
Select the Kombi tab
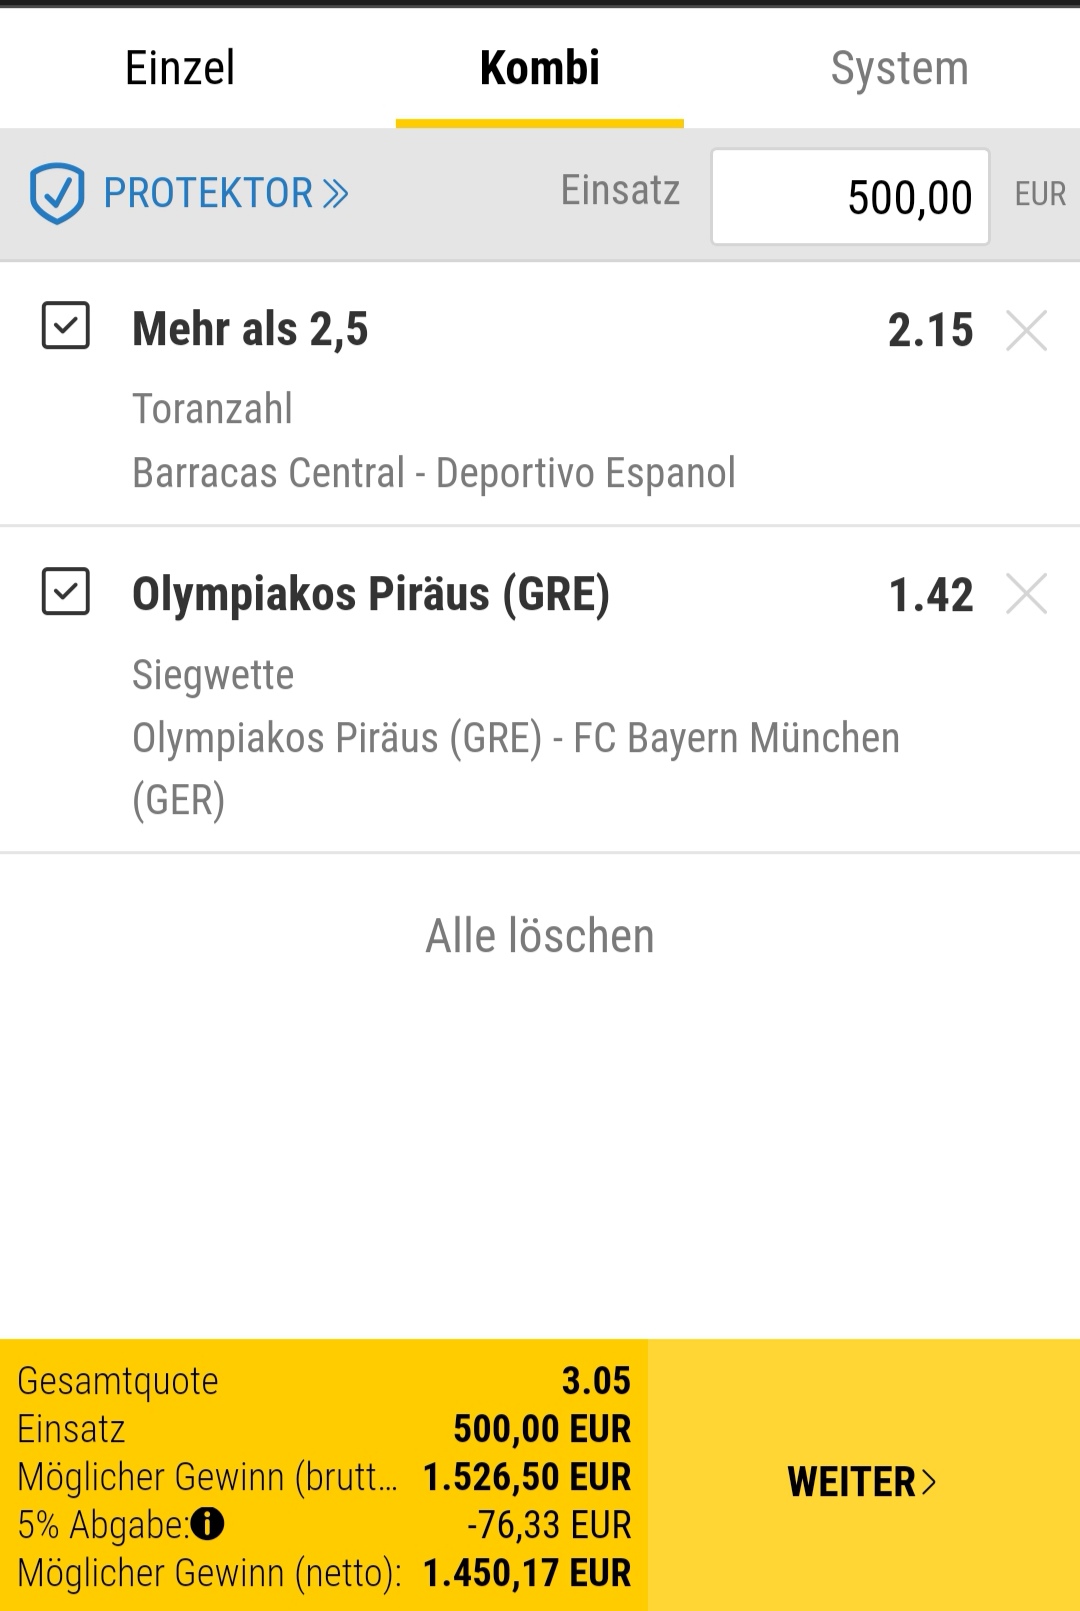point(540,68)
